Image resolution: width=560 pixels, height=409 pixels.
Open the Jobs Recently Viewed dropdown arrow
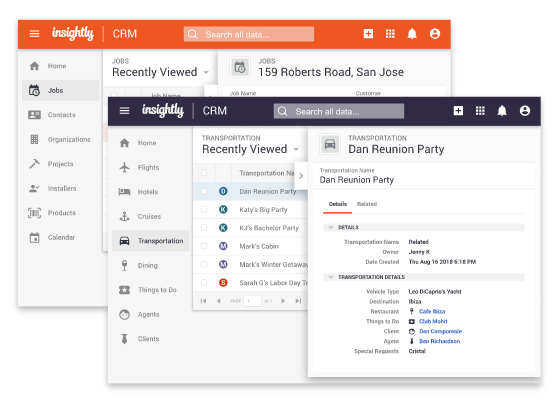[x=206, y=72]
